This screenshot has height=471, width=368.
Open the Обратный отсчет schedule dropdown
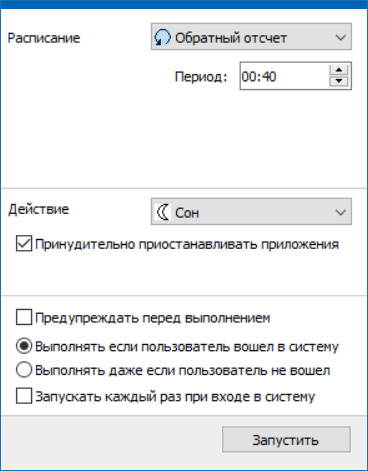251,37
